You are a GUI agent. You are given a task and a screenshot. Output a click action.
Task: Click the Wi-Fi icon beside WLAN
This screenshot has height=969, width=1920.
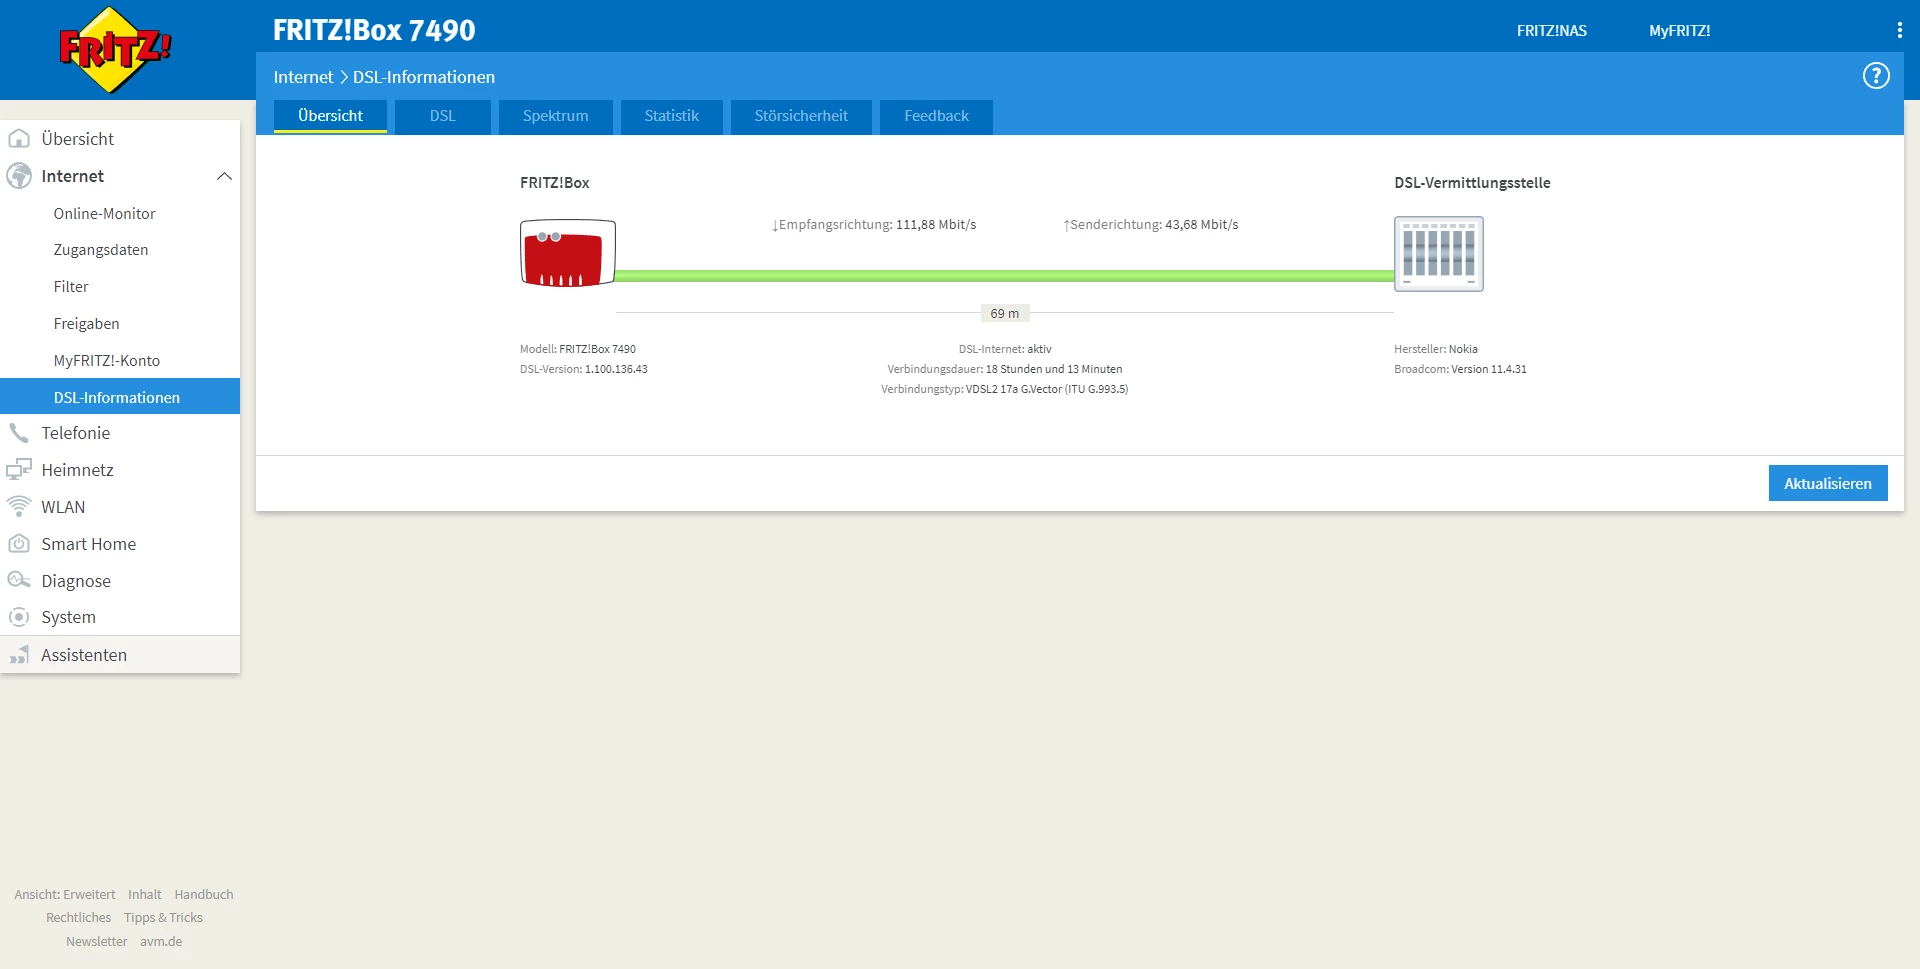click(19, 507)
